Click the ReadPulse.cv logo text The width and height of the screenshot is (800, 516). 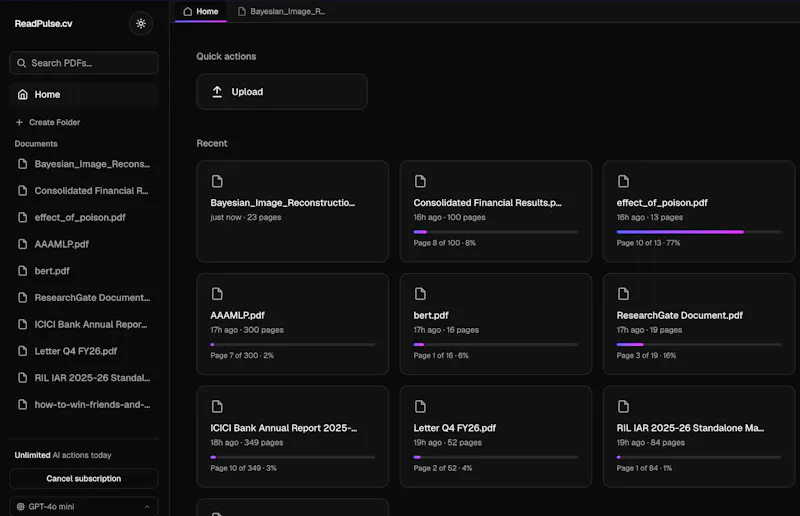point(43,23)
